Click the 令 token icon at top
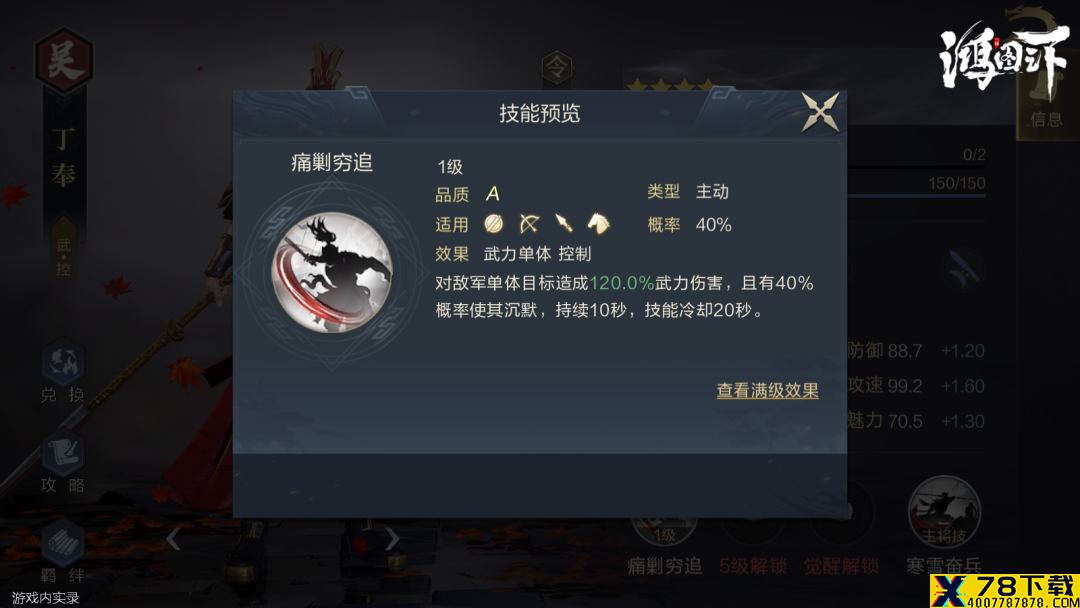 (557, 67)
